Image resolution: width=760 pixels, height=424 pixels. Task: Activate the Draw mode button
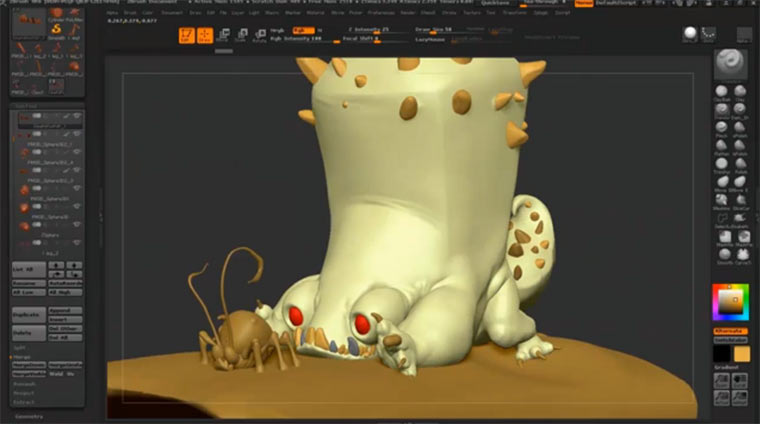pyautogui.click(x=205, y=35)
